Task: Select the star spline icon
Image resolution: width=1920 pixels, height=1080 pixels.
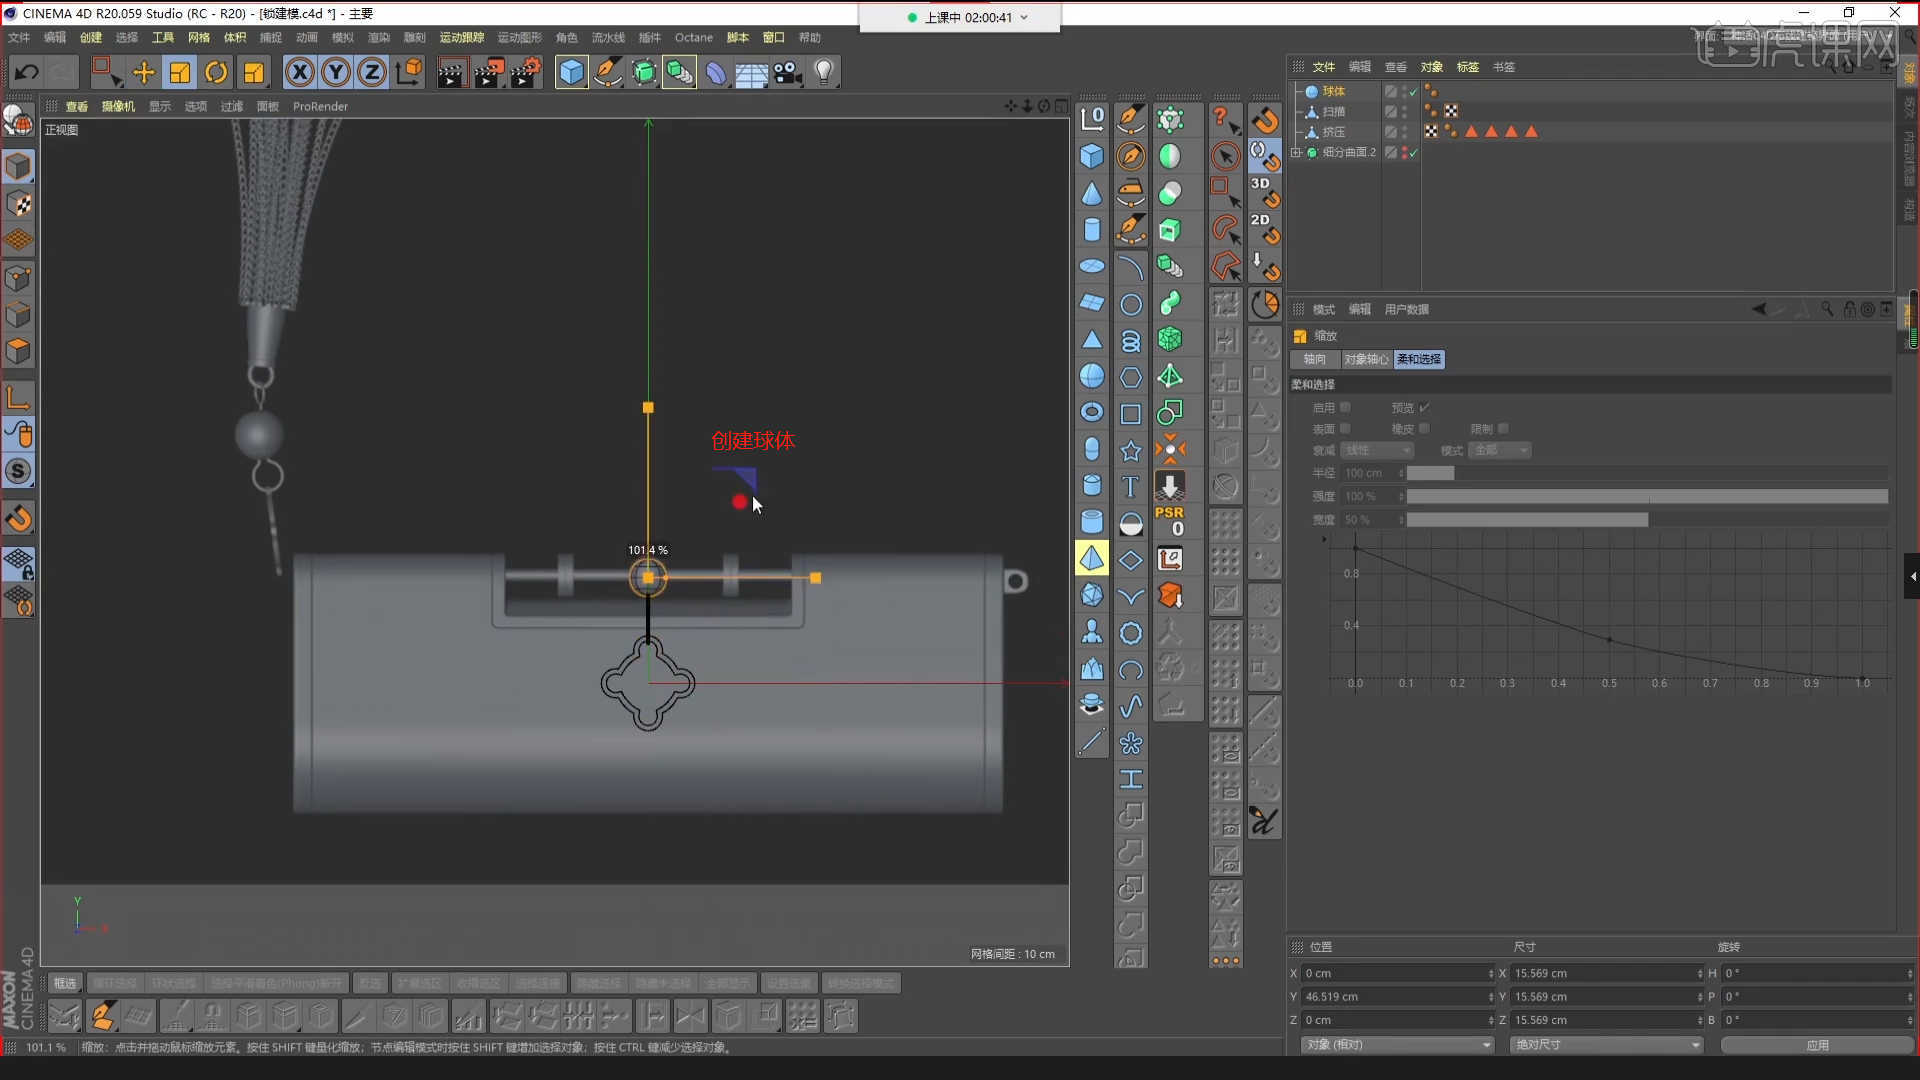Action: pos(1131,451)
